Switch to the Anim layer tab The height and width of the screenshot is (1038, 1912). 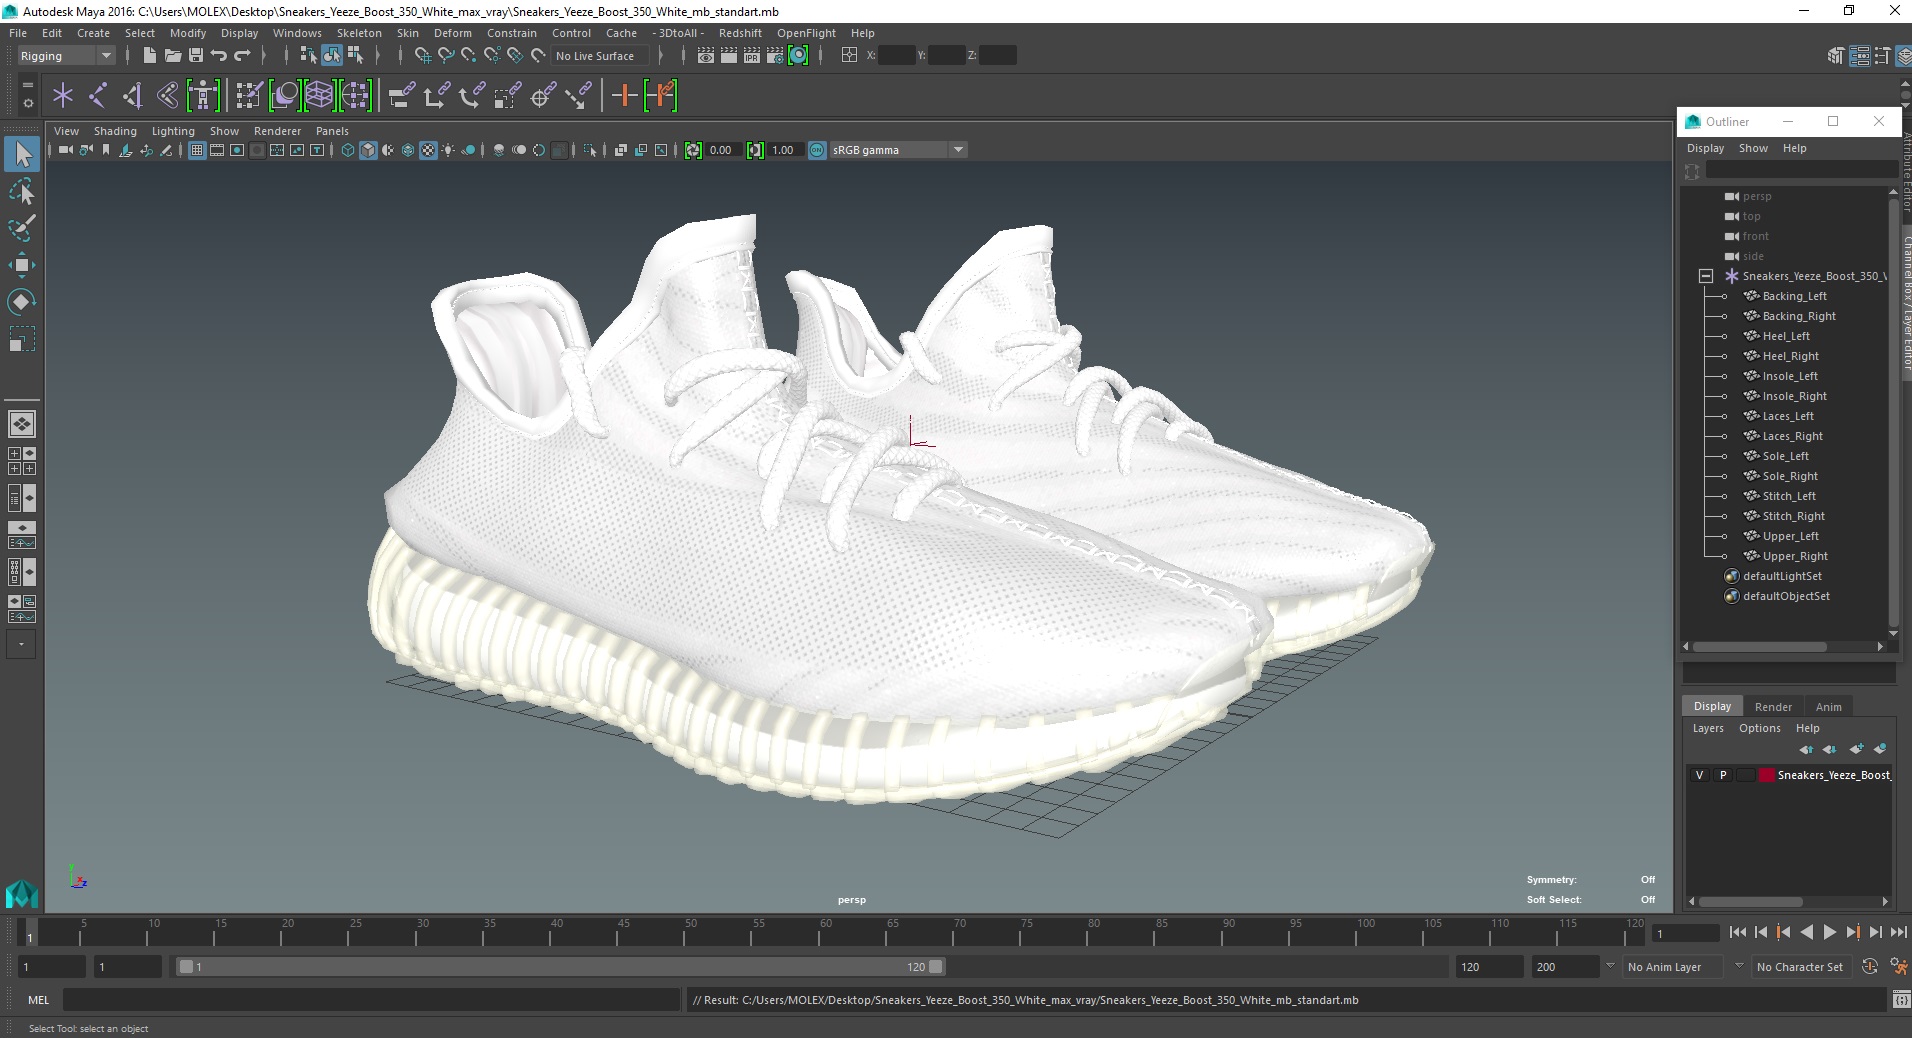pyautogui.click(x=1828, y=706)
